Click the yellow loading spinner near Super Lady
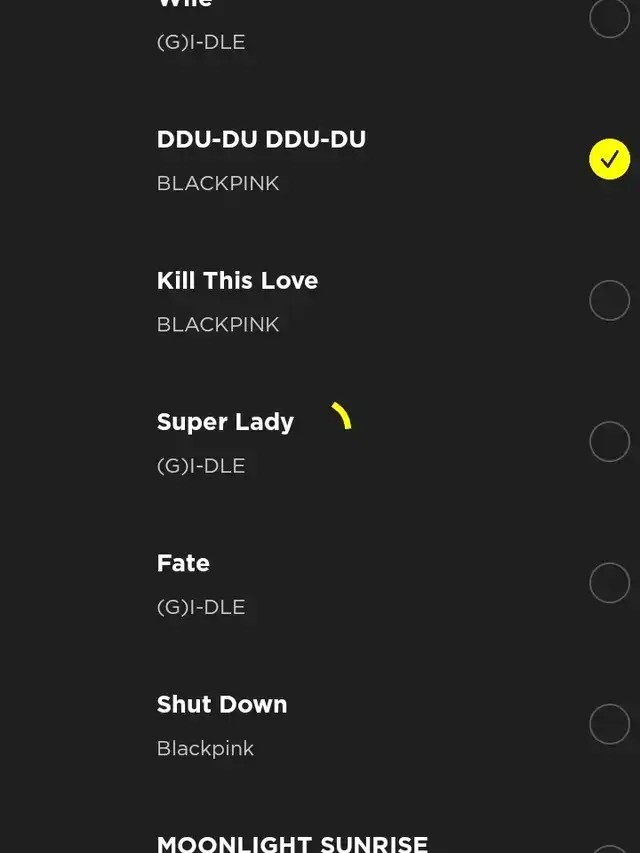Image resolution: width=640 pixels, height=853 pixels. [342, 416]
